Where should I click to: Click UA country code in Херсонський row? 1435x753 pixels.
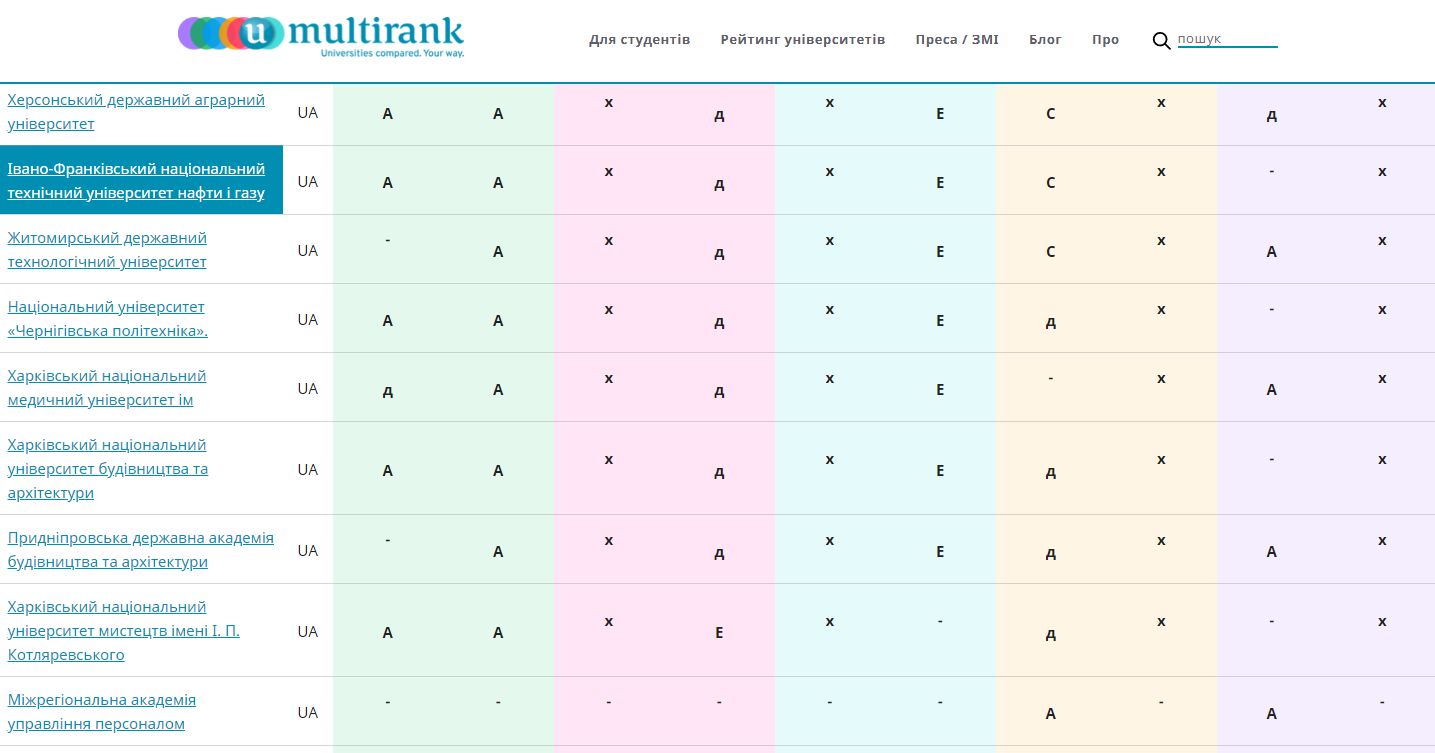click(x=307, y=113)
